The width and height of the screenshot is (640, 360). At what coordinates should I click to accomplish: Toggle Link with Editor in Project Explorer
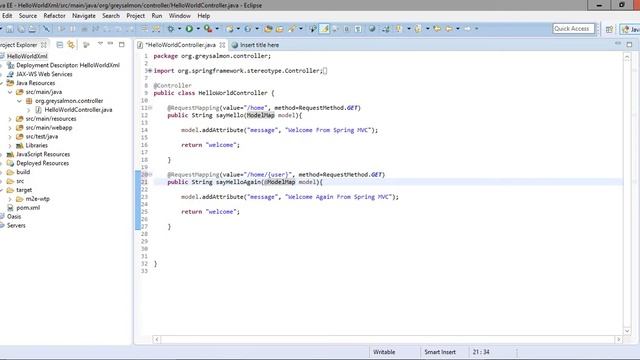point(71,45)
